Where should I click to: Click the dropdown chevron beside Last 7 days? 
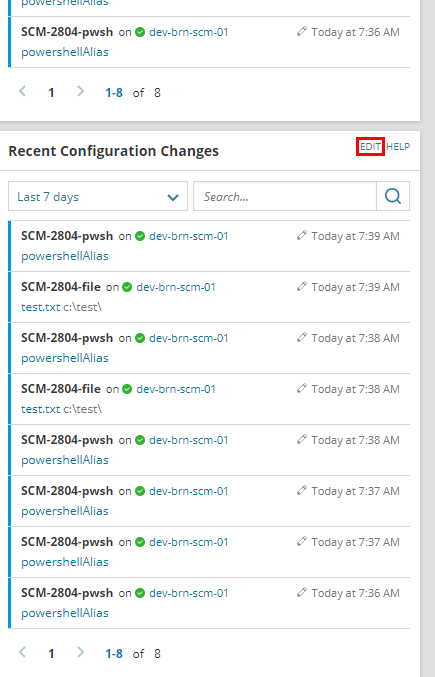pos(173,197)
